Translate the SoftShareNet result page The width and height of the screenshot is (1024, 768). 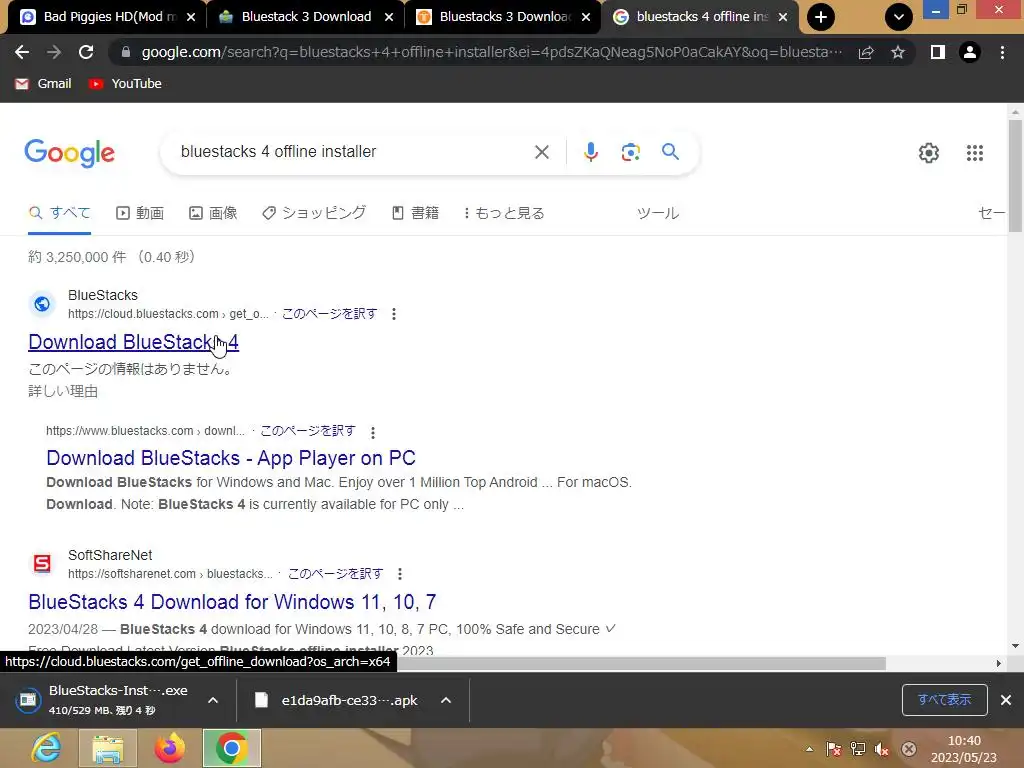(335, 574)
